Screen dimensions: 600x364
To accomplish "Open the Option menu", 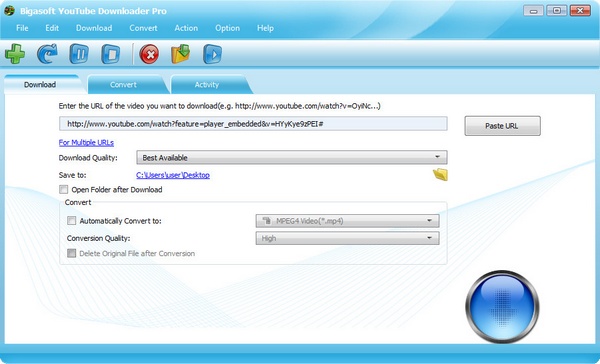I will (228, 28).
